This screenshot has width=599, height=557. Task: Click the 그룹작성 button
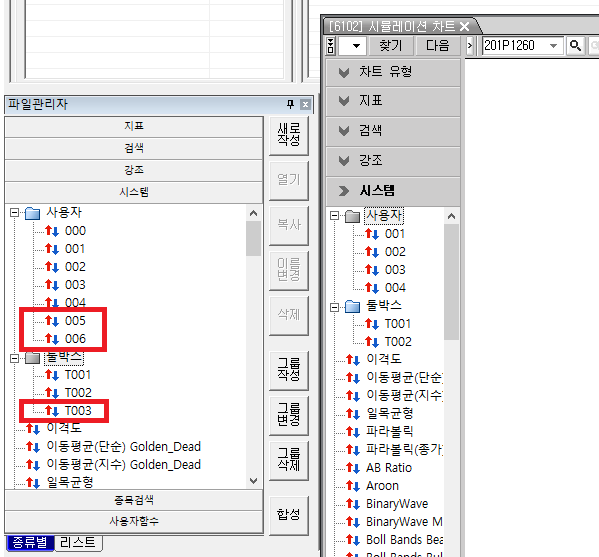point(289,370)
